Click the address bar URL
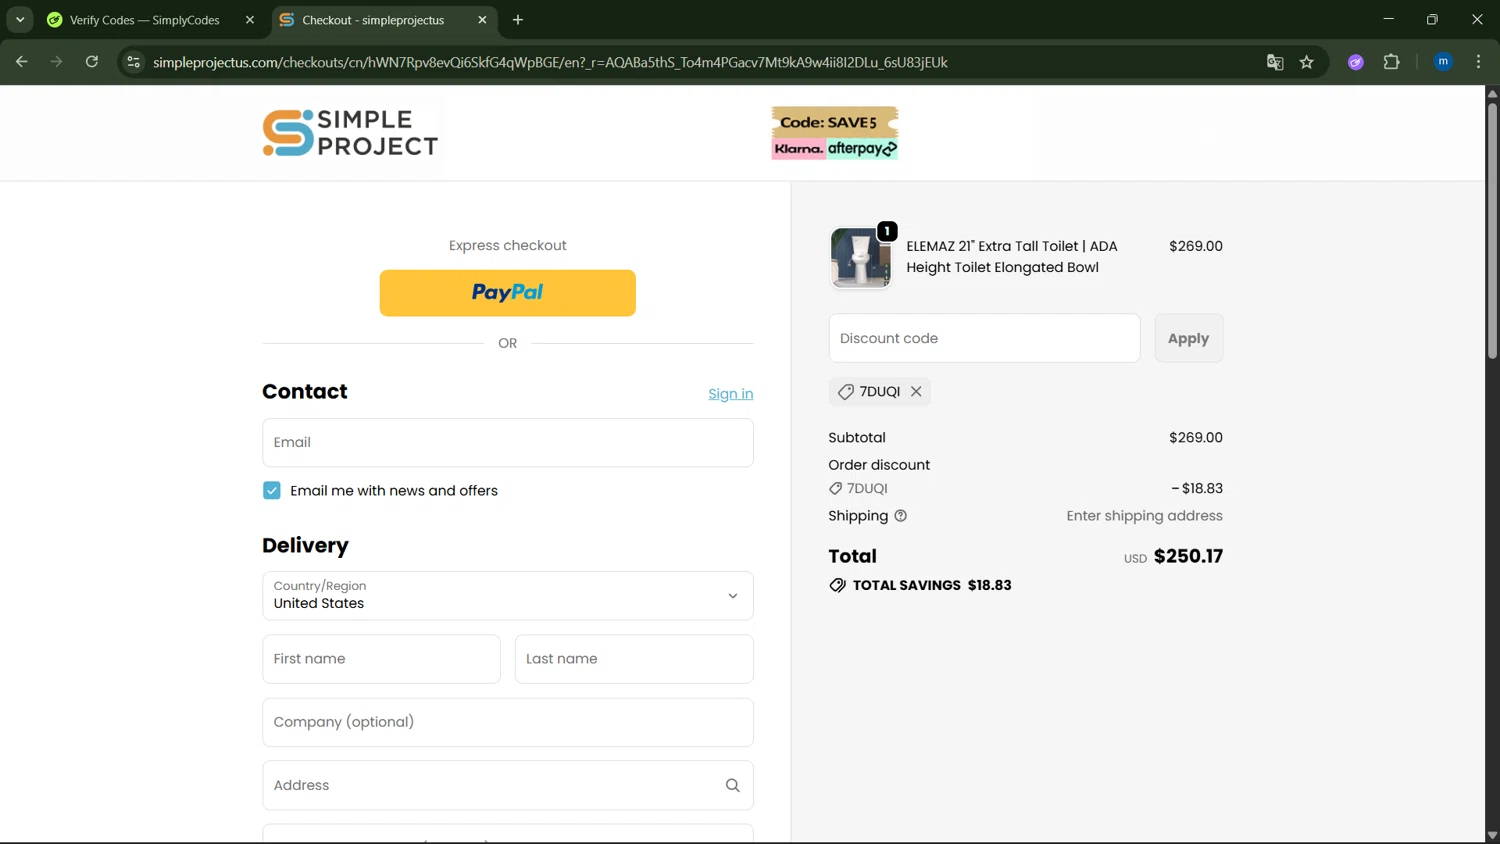Image resolution: width=1500 pixels, height=844 pixels. tap(550, 62)
